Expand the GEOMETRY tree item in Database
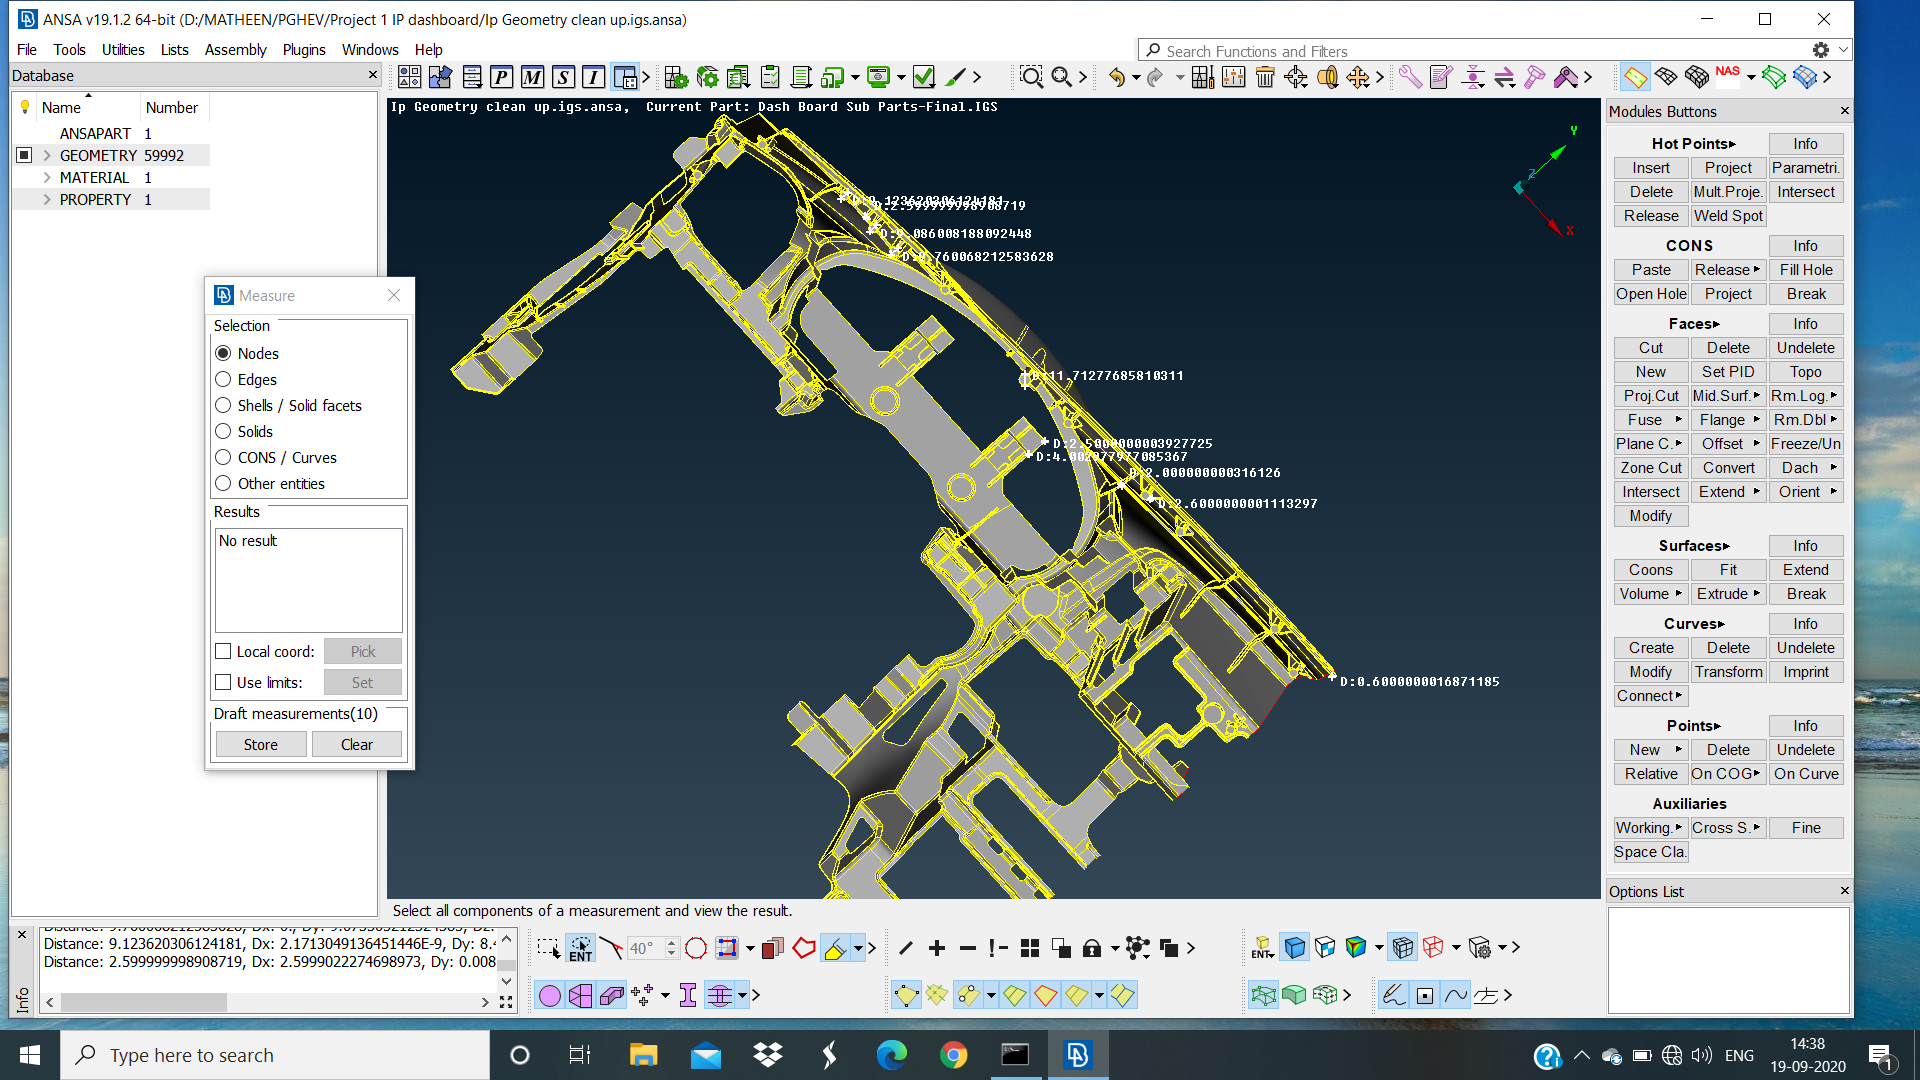The image size is (1920, 1080). coord(45,155)
